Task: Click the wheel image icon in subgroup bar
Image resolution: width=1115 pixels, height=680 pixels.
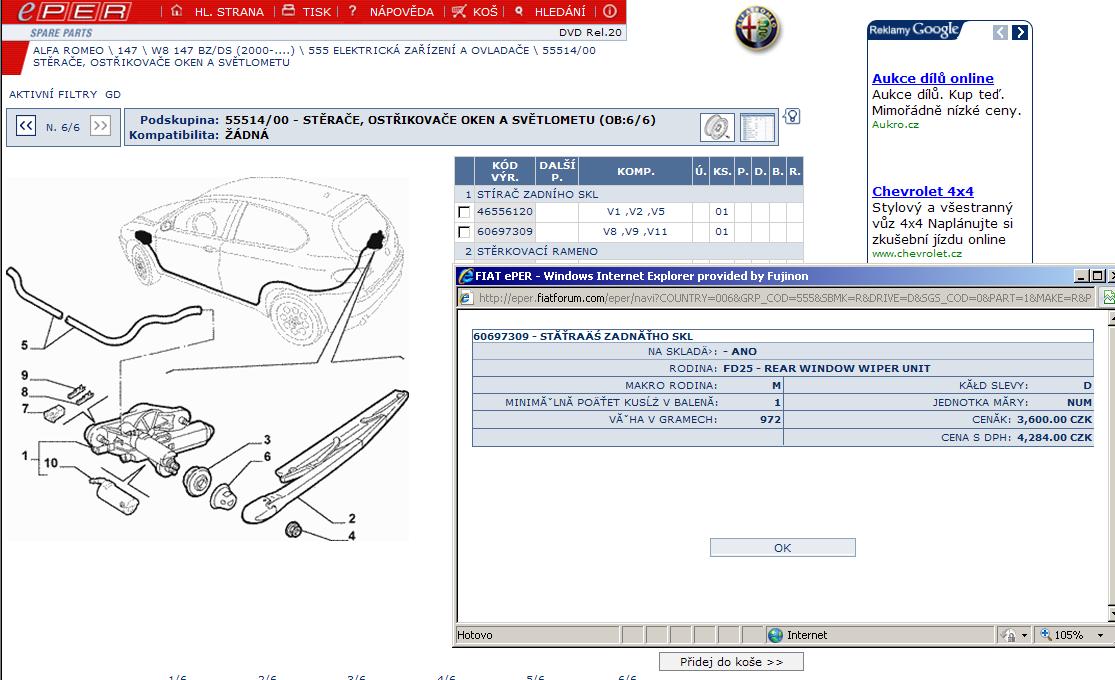Action: tap(716, 127)
